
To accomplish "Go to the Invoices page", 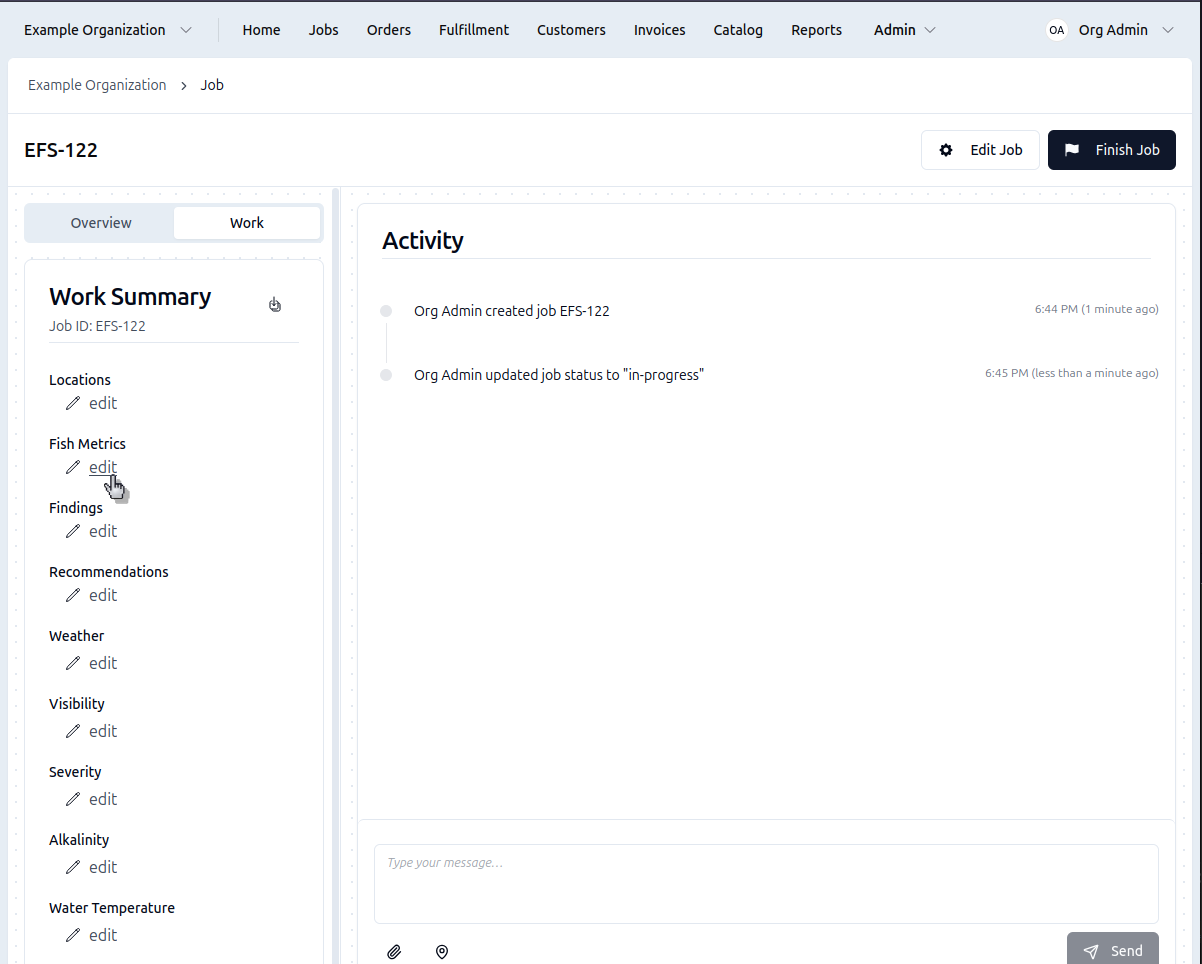I will coord(659,30).
